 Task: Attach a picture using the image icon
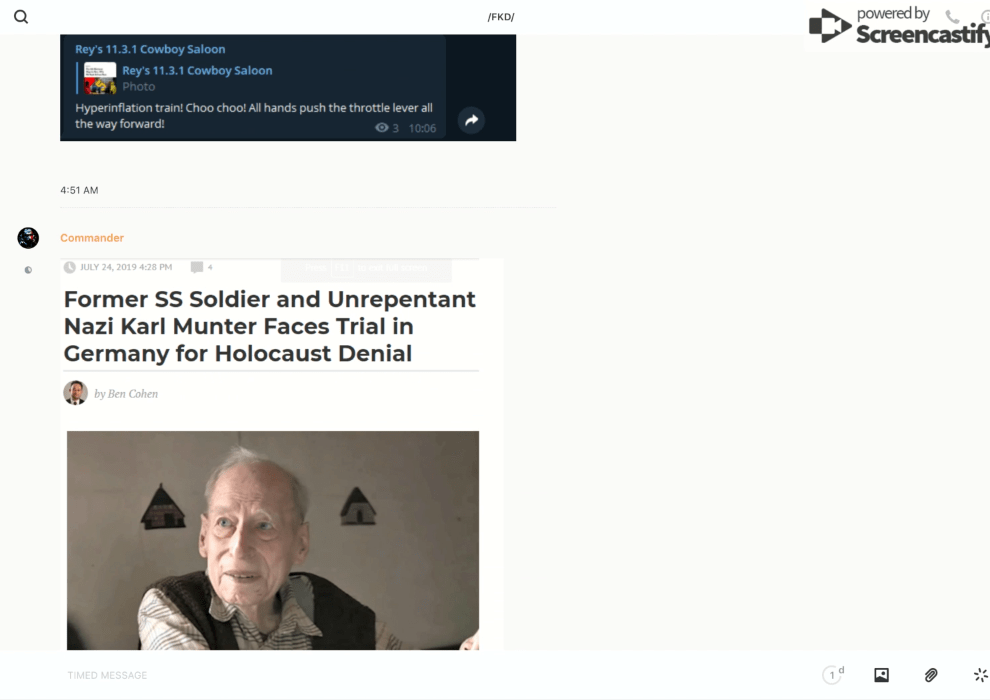(x=881, y=675)
